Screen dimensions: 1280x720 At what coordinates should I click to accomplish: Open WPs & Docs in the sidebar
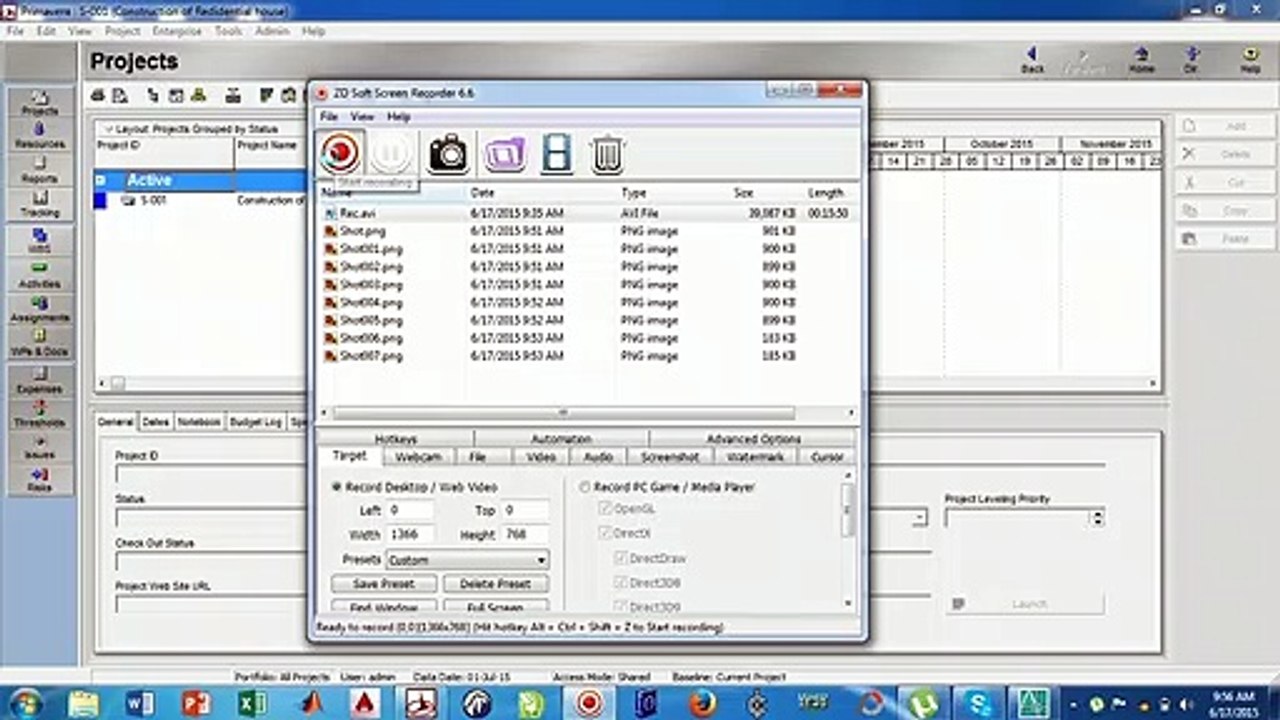(x=40, y=344)
